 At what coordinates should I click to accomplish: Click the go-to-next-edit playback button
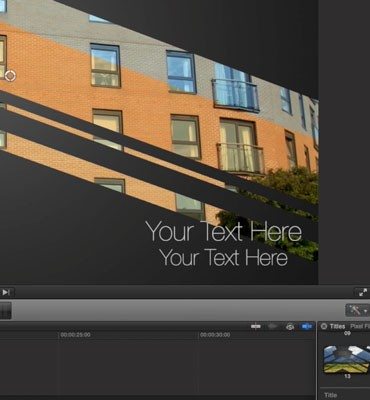point(6,292)
